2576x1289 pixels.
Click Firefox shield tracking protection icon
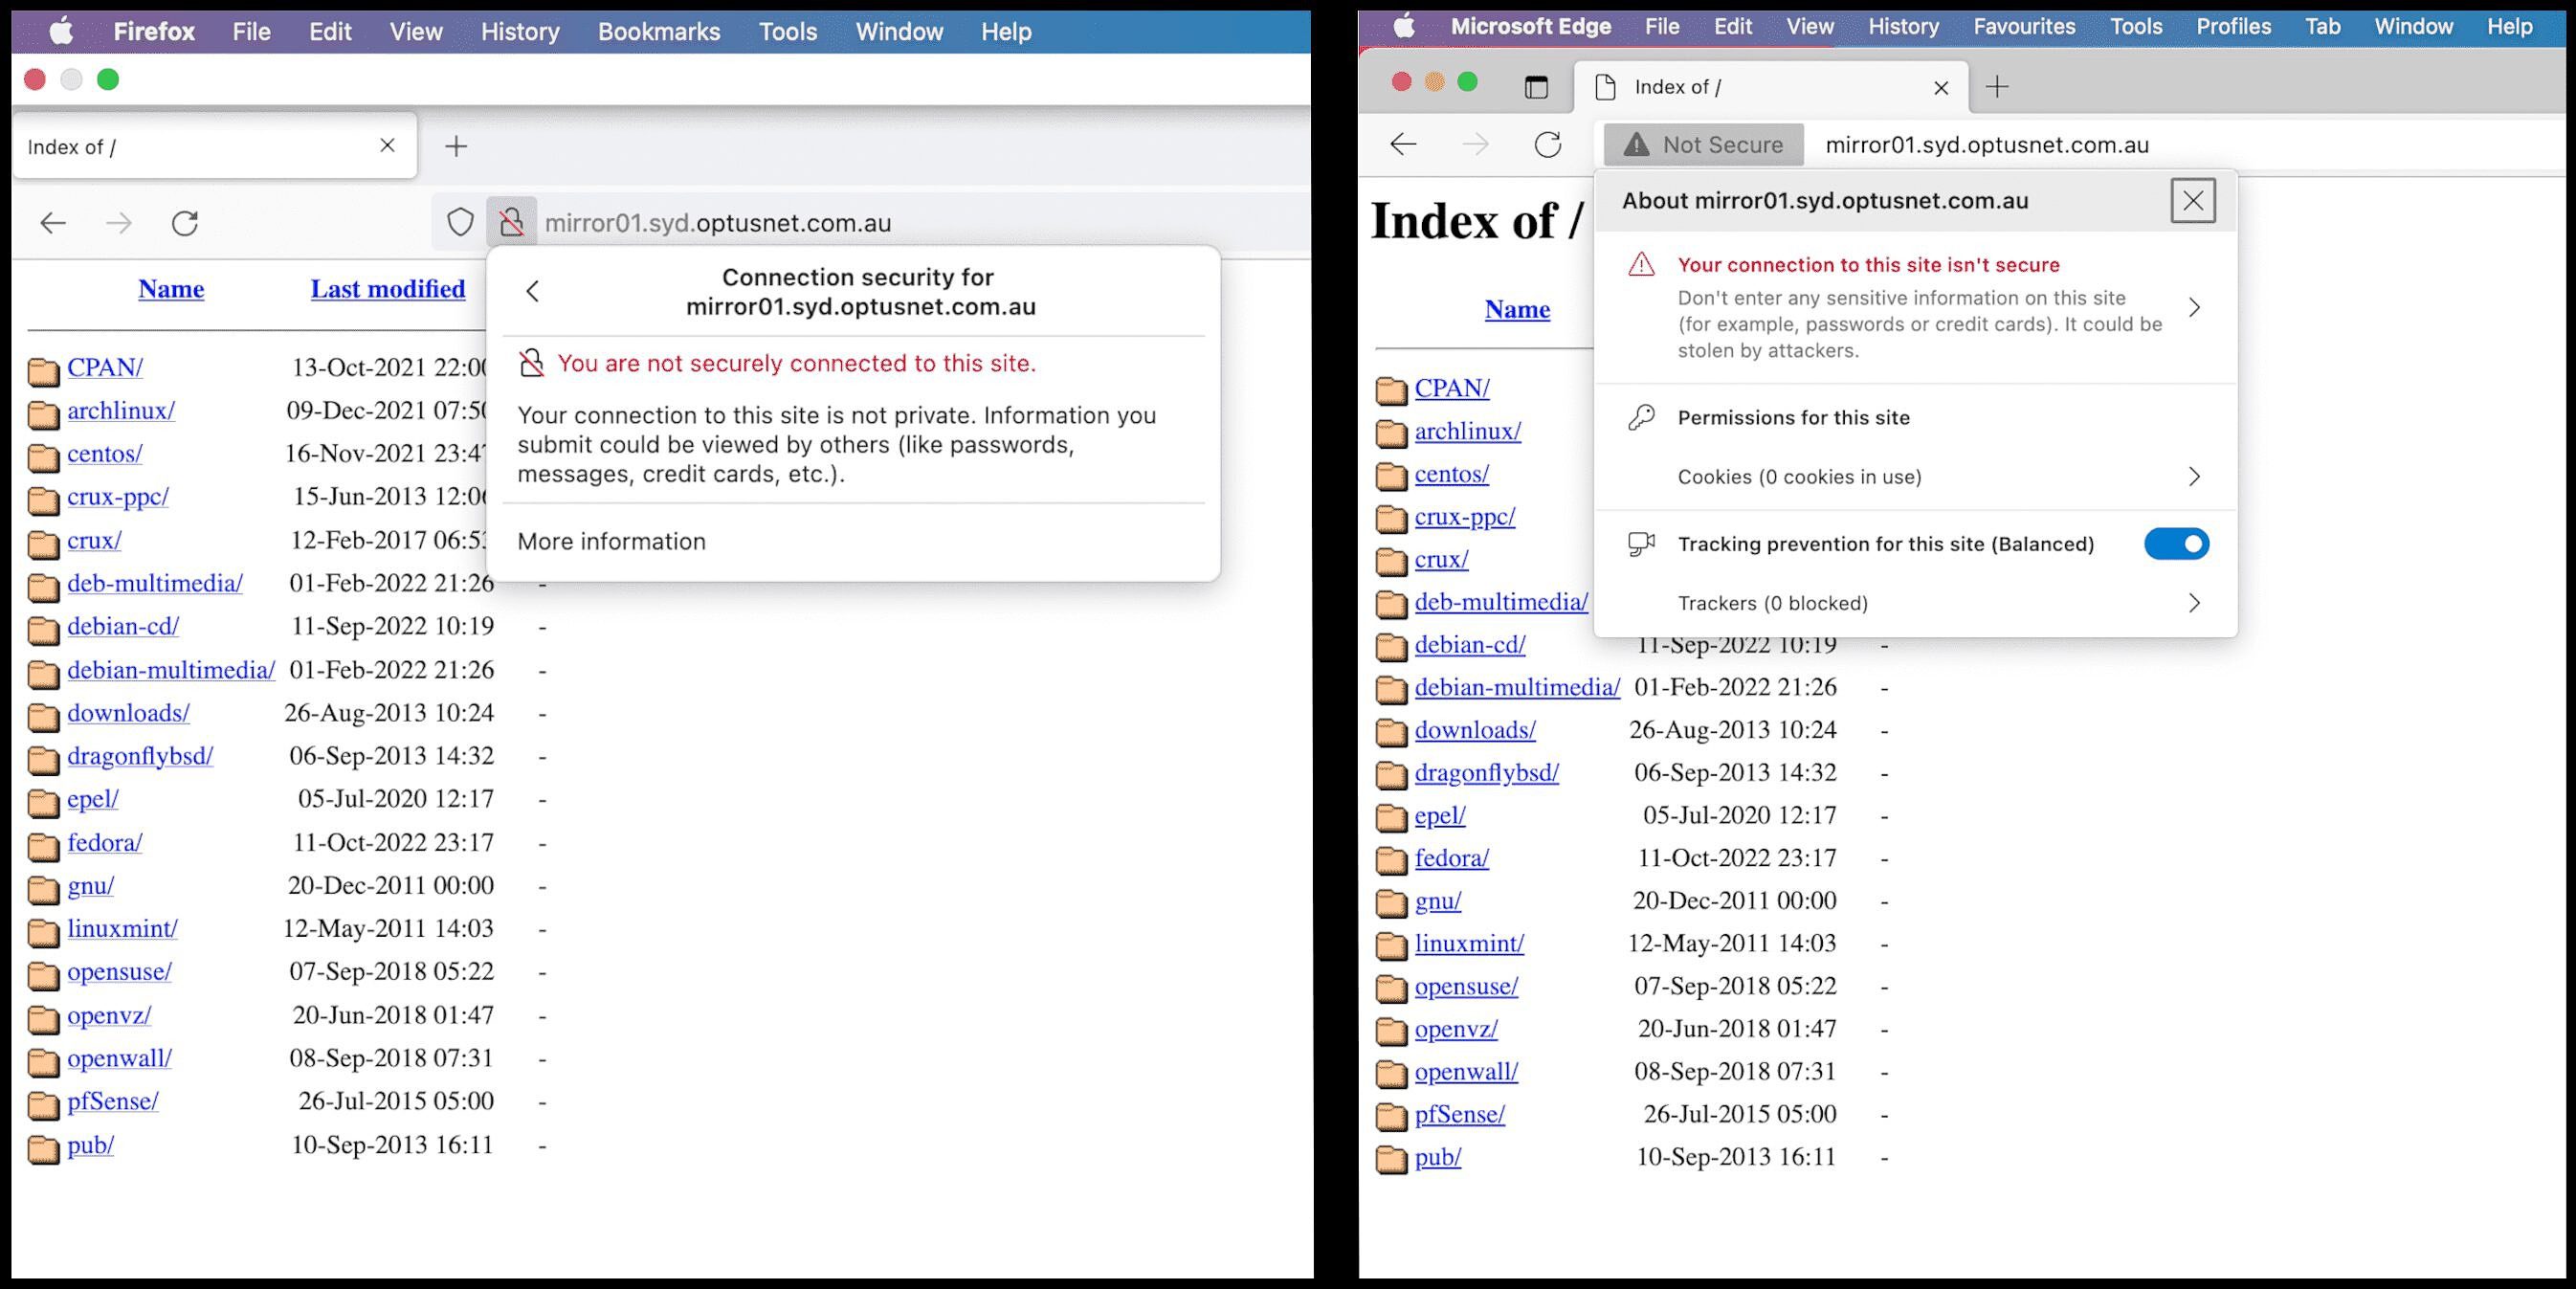(x=460, y=222)
